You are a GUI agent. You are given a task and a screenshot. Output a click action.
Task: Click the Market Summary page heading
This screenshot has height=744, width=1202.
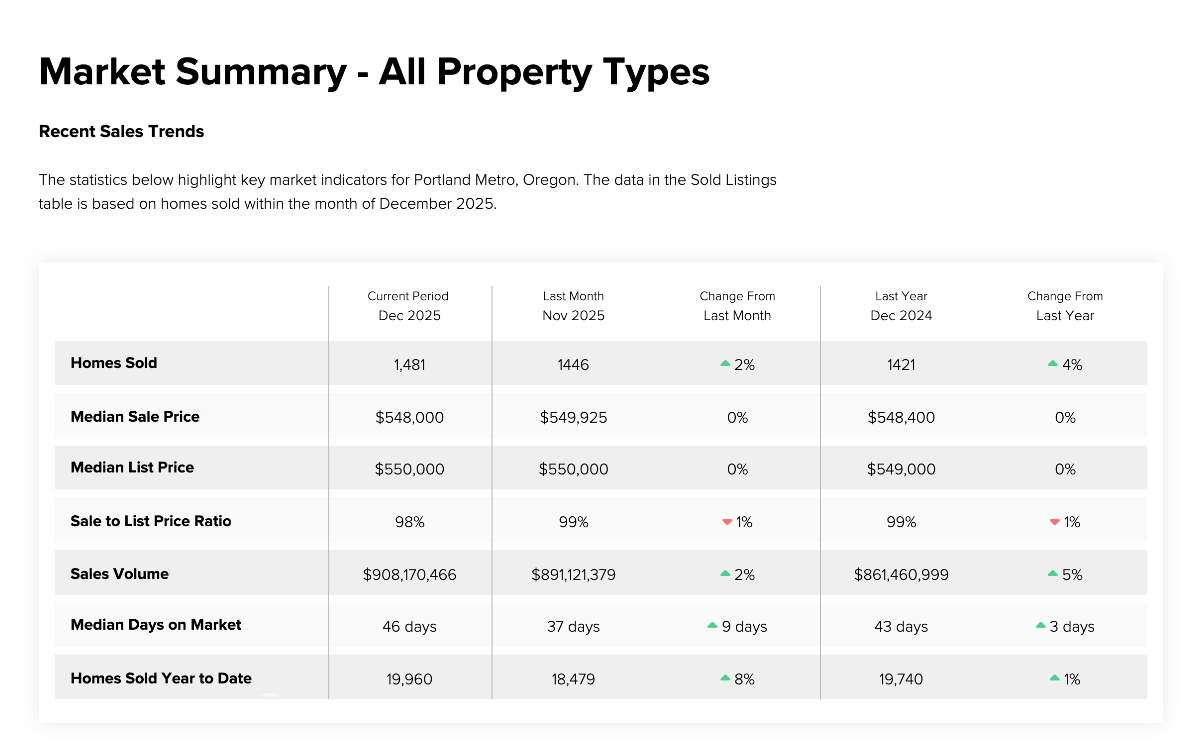point(374,73)
